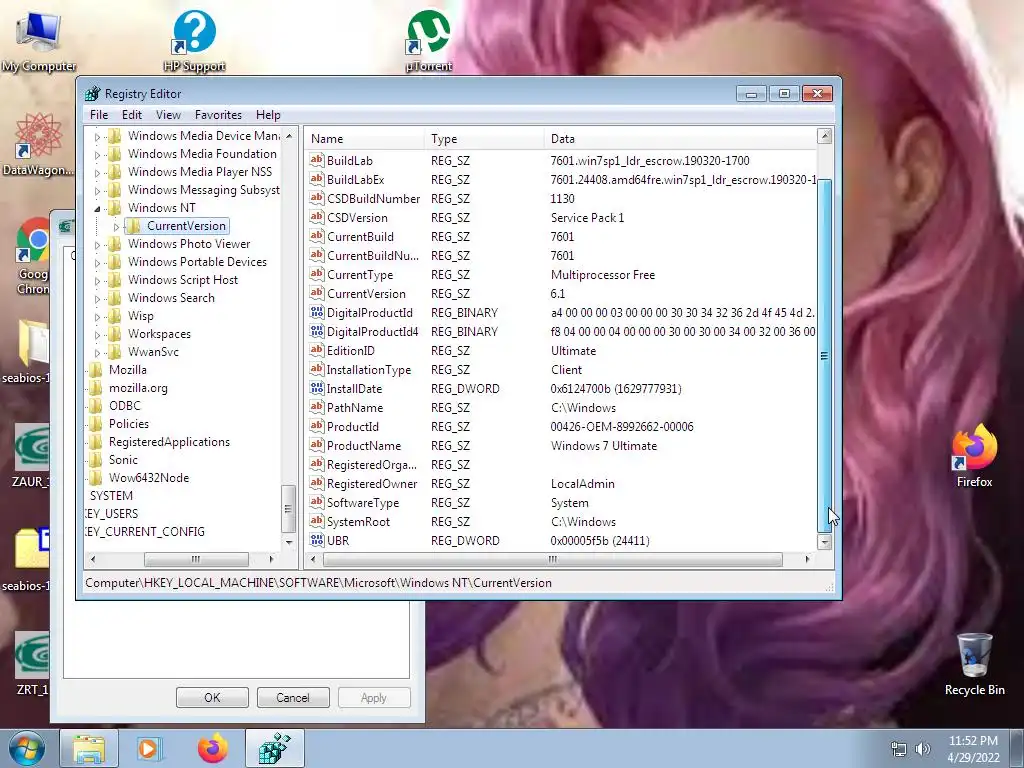
Task: Click the Type column header
Action: (x=484, y=138)
